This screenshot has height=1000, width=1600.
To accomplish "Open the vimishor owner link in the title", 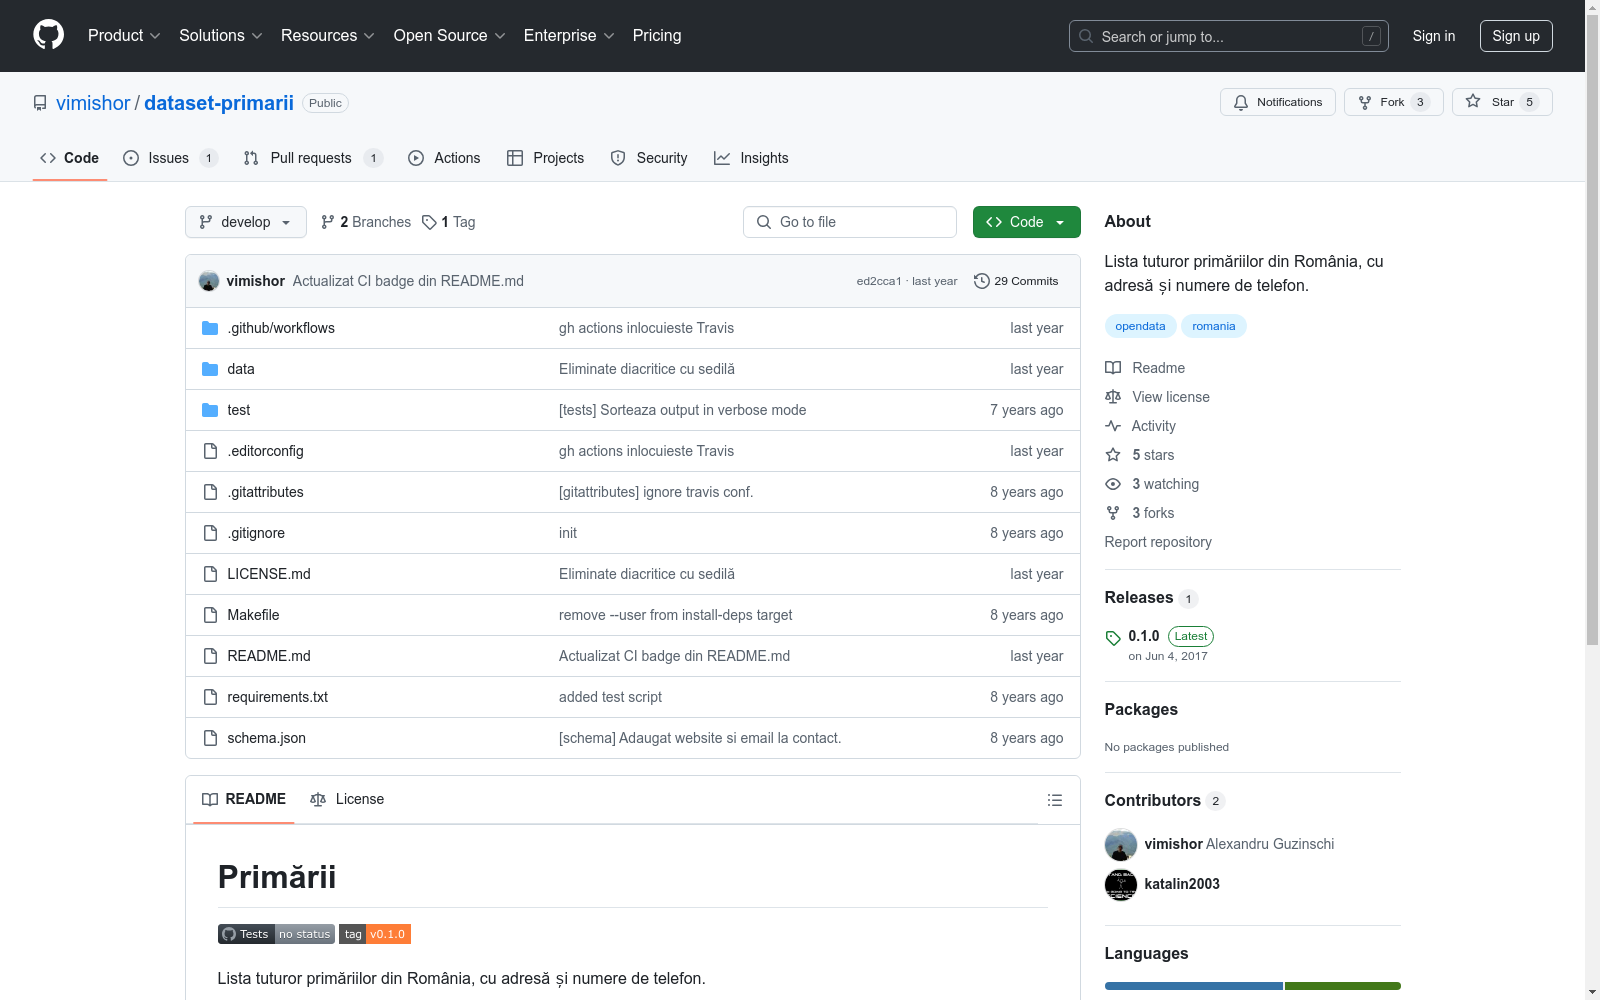I will click(x=93, y=103).
